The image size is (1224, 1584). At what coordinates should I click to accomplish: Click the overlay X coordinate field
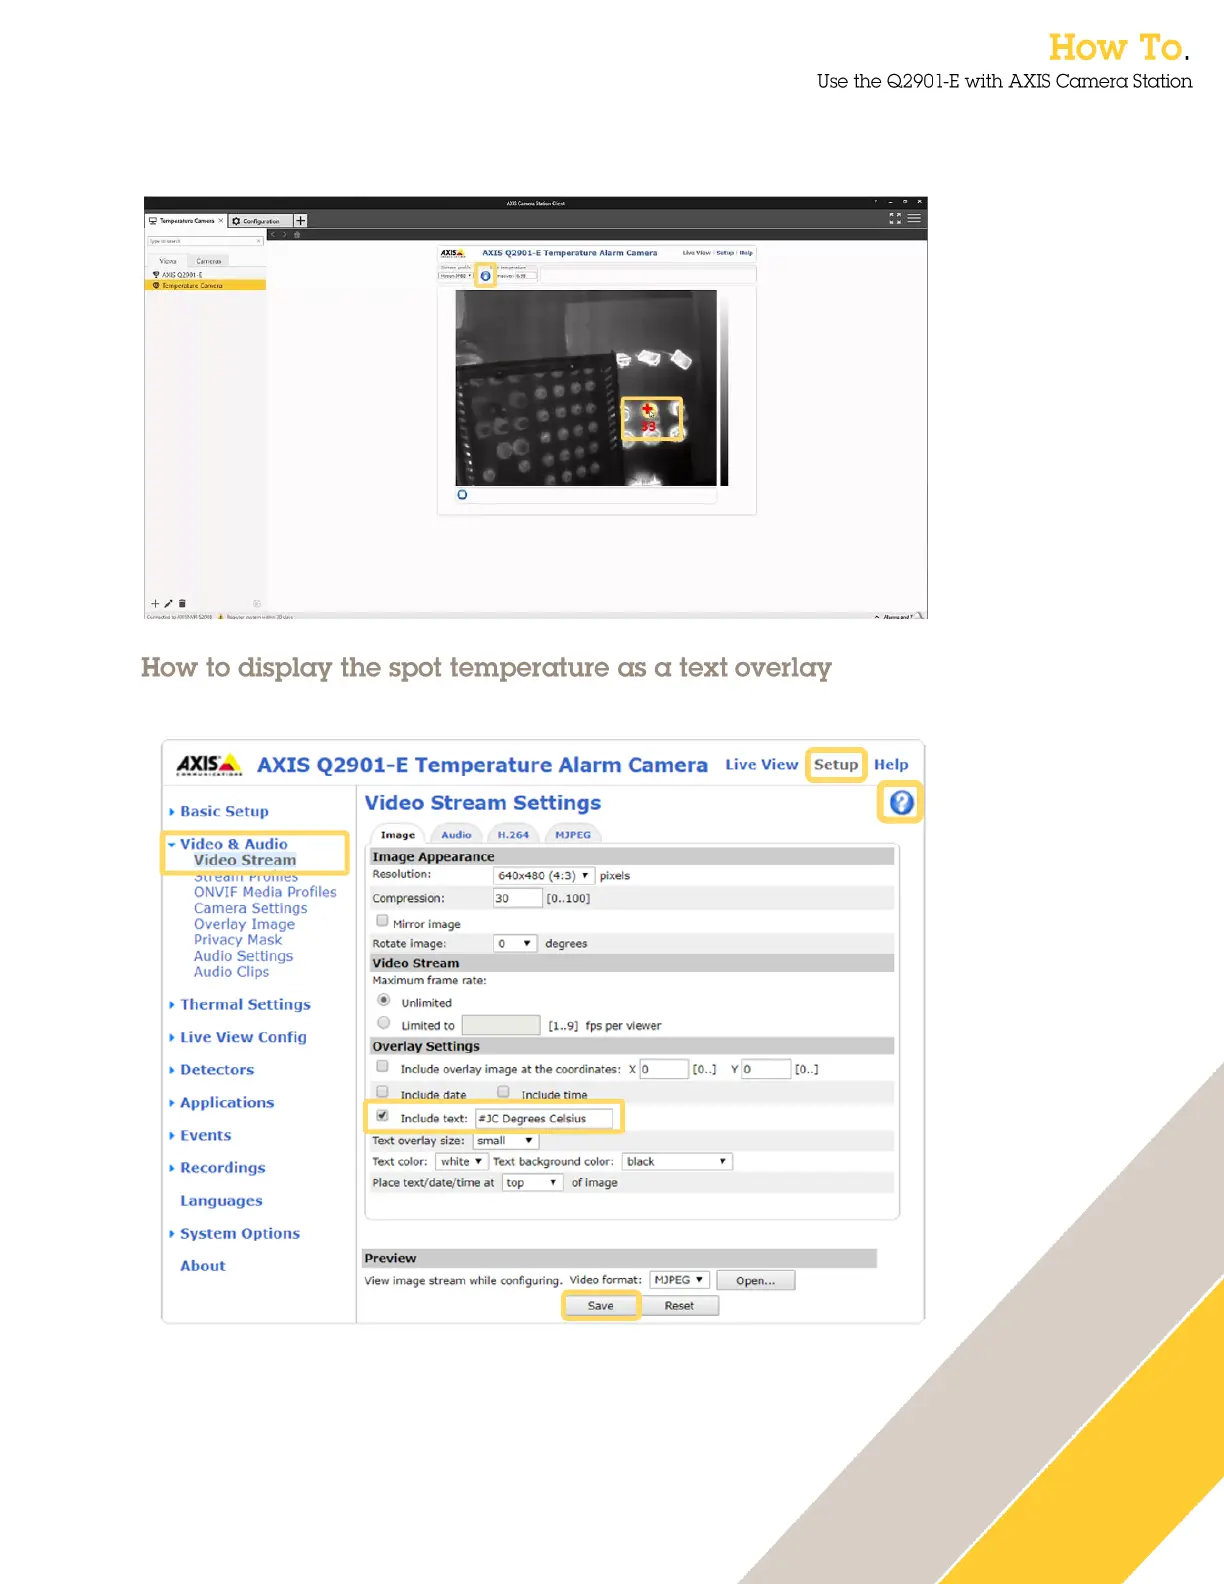pos(664,1069)
